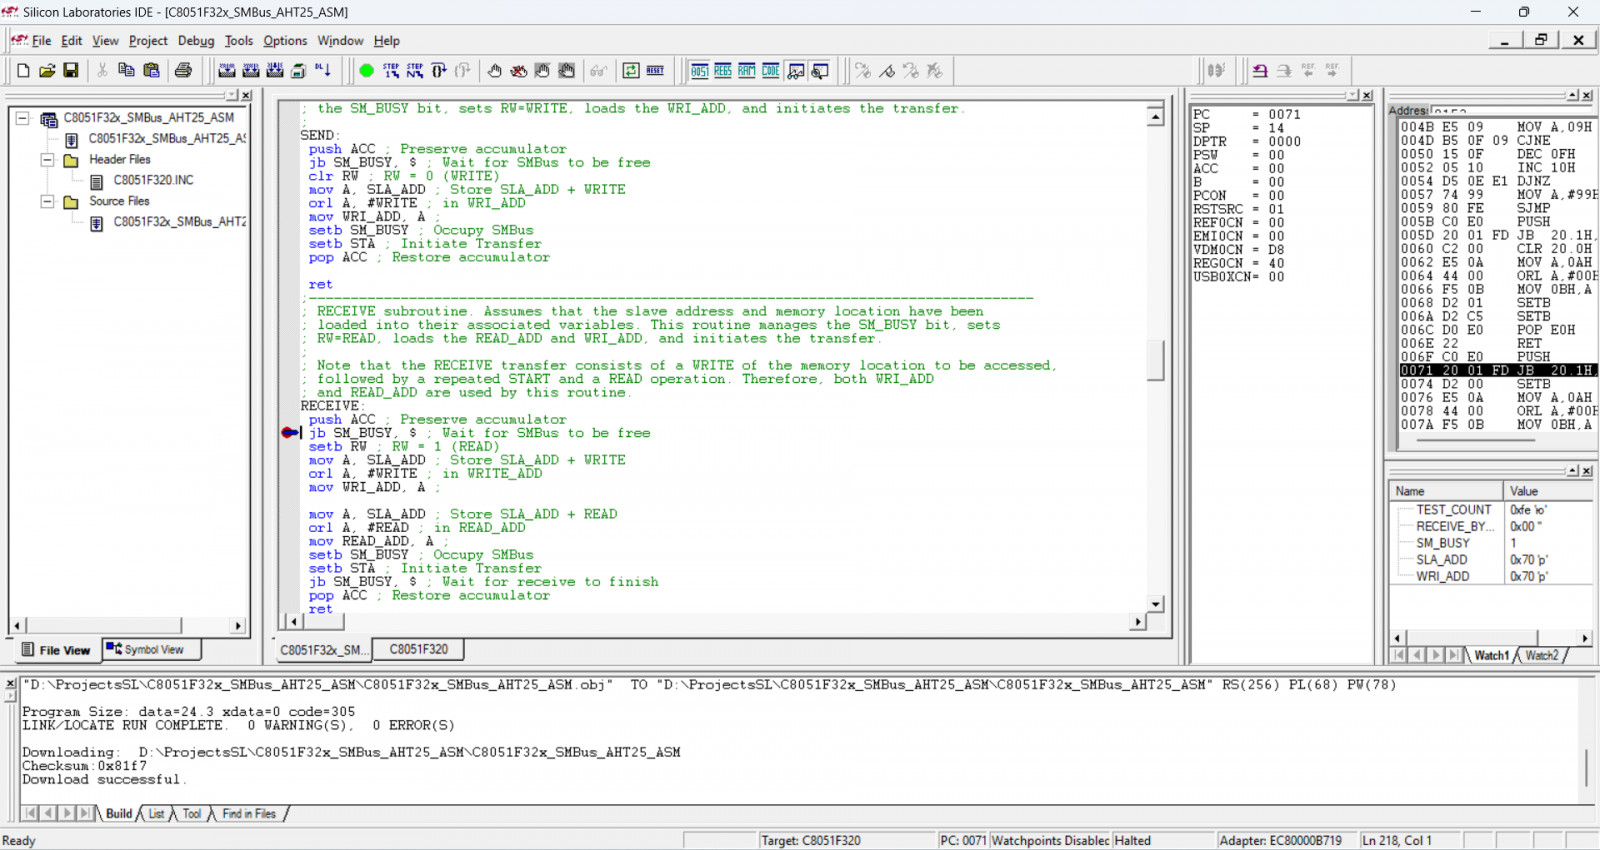Click the Name column header in watch
1600x850 pixels.
coord(1446,491)
